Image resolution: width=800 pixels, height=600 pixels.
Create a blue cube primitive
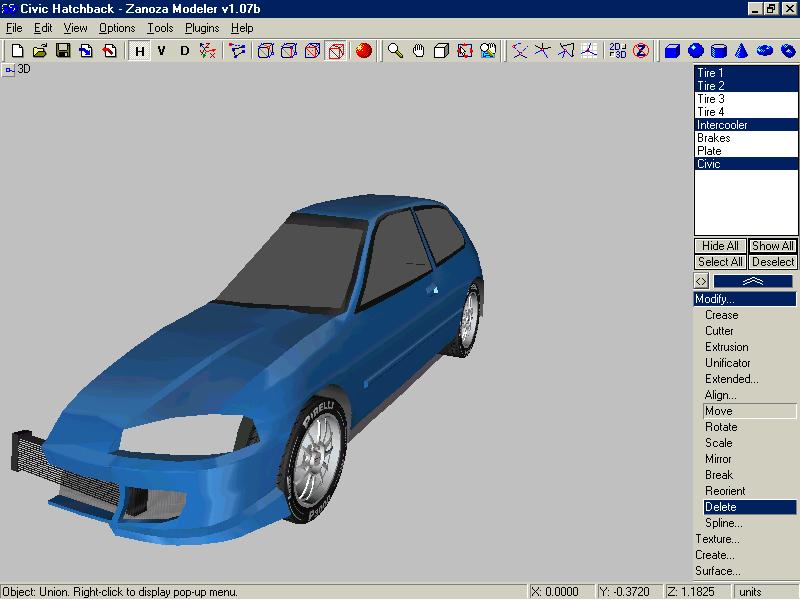click(673, 51)
